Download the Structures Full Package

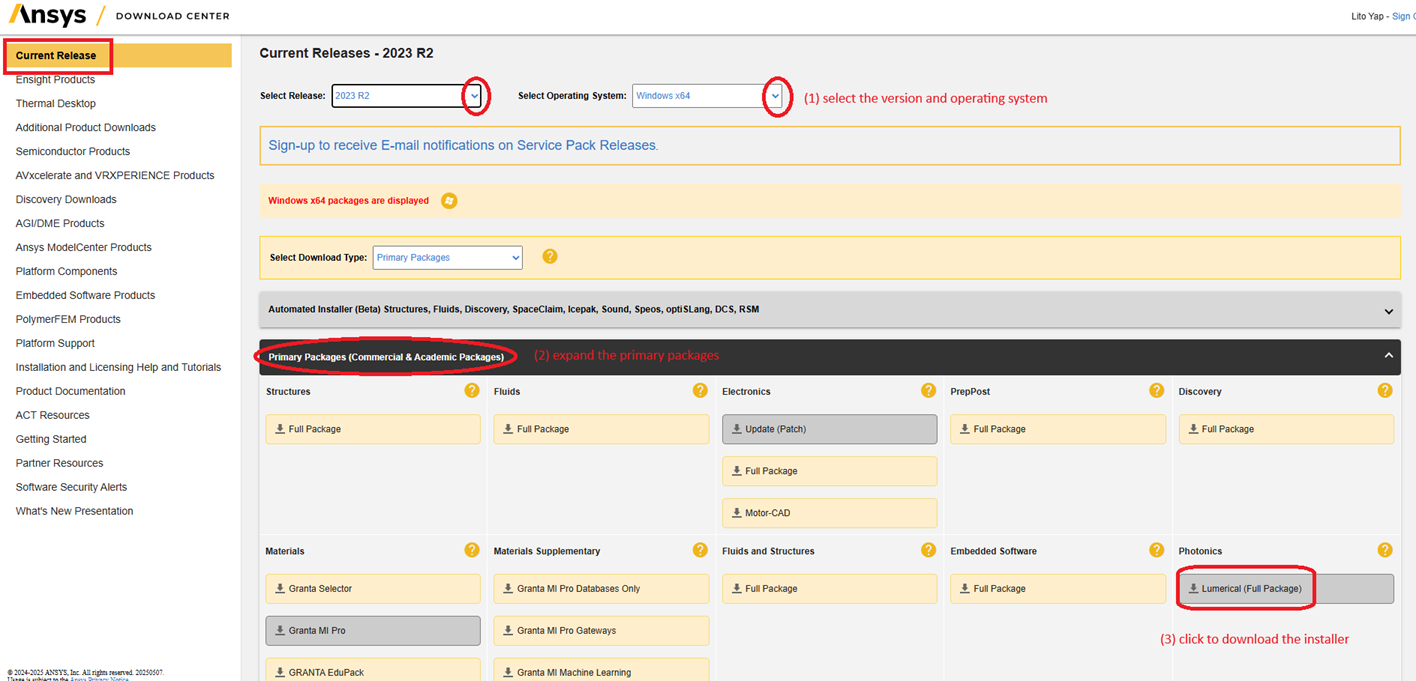point(373,429)
